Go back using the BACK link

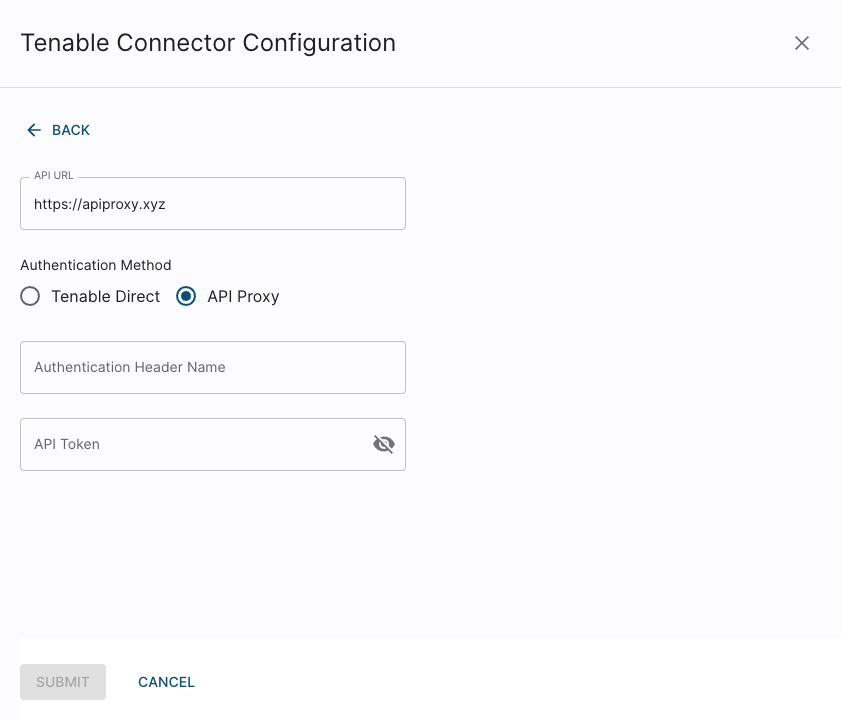click(x=58, y=130)
